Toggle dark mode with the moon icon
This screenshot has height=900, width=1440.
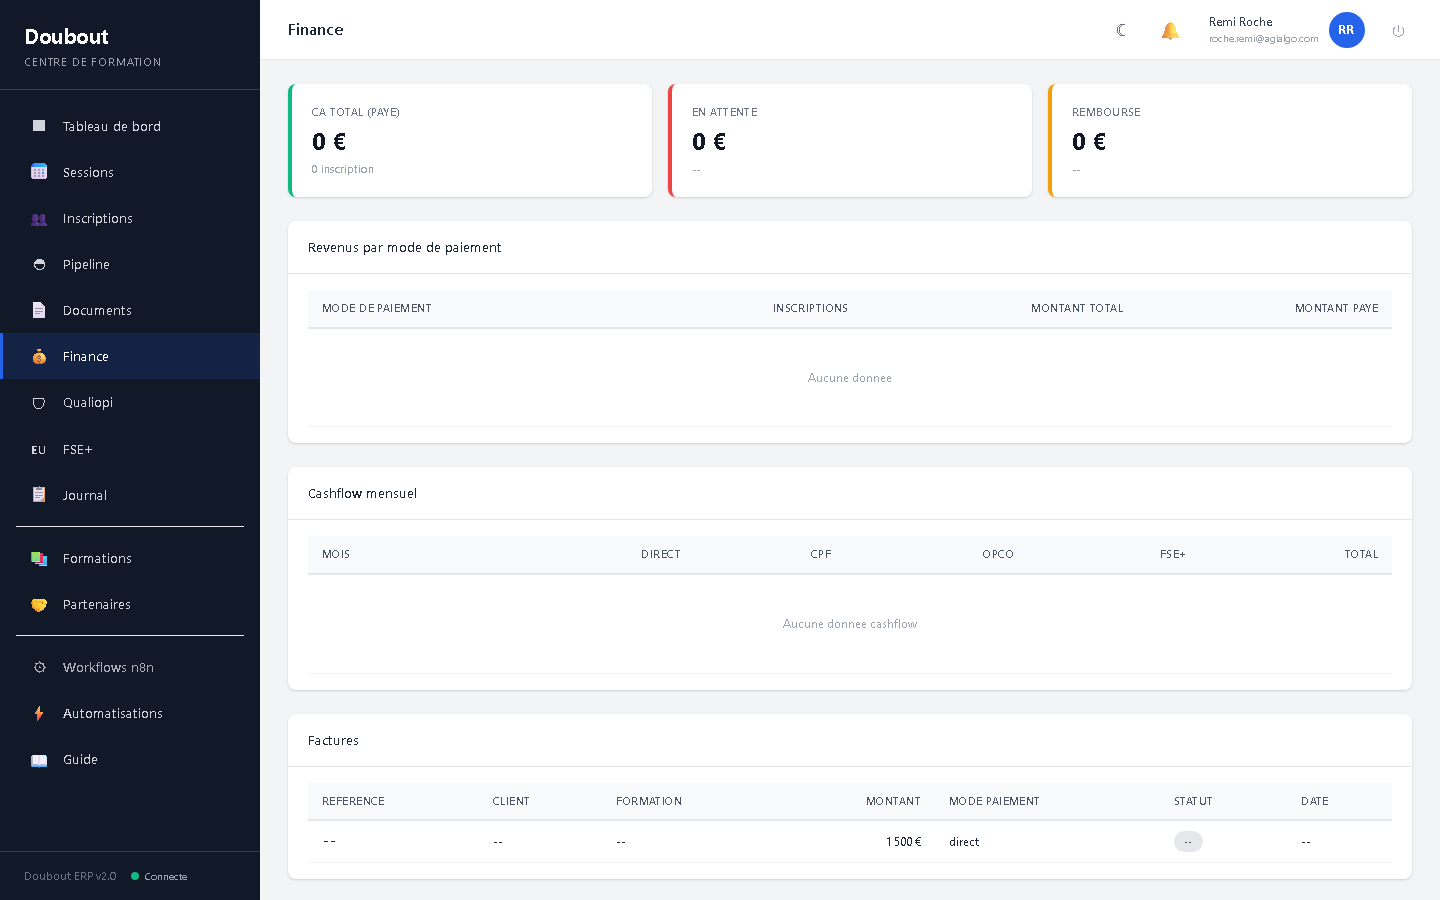pos(1121,30)
